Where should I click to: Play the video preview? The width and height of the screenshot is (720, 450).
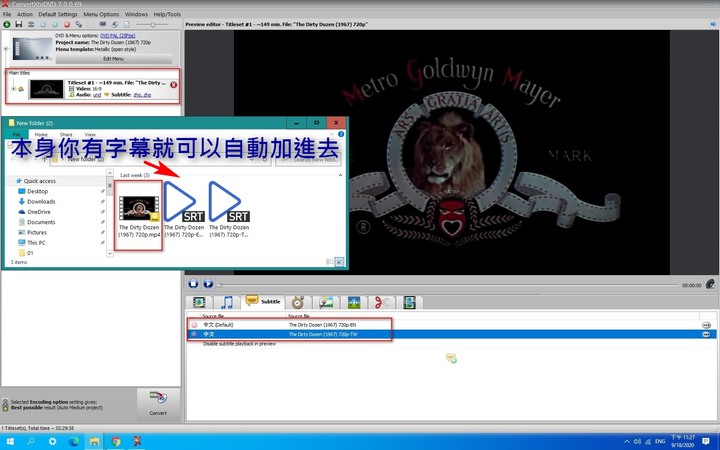click(x=208, y=284)
